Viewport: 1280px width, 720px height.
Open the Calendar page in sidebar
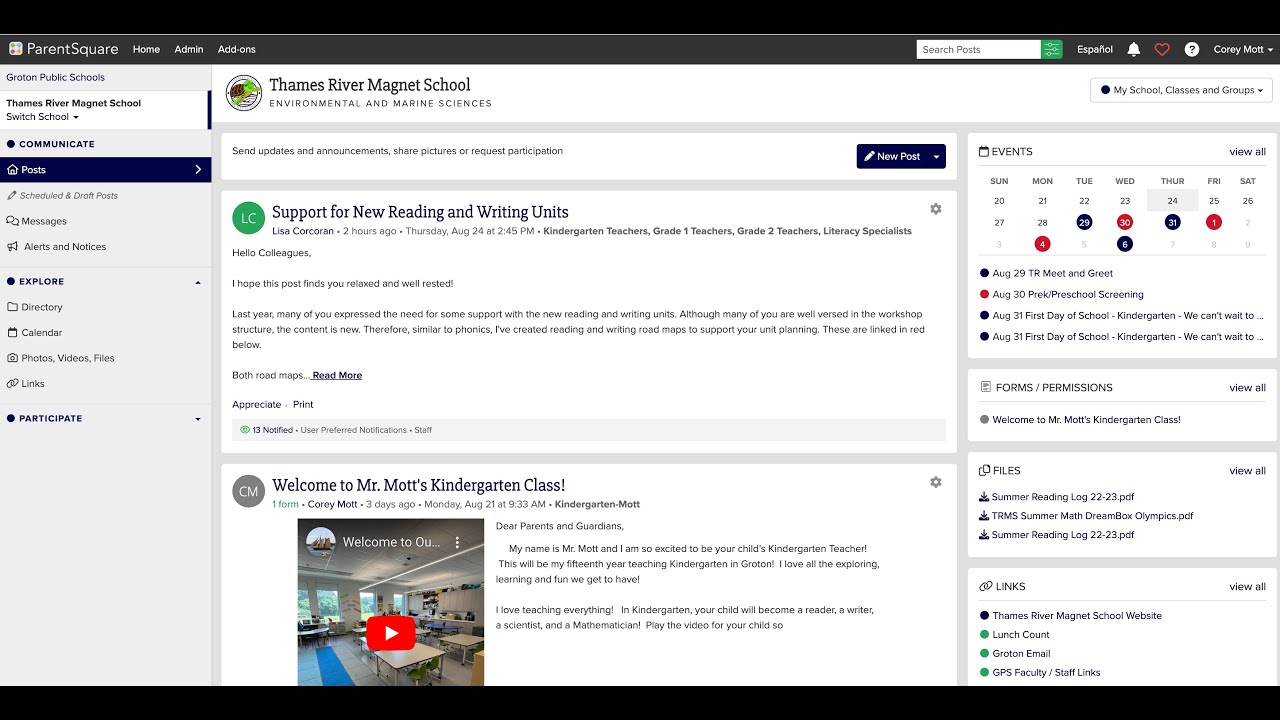click(35, 333)
